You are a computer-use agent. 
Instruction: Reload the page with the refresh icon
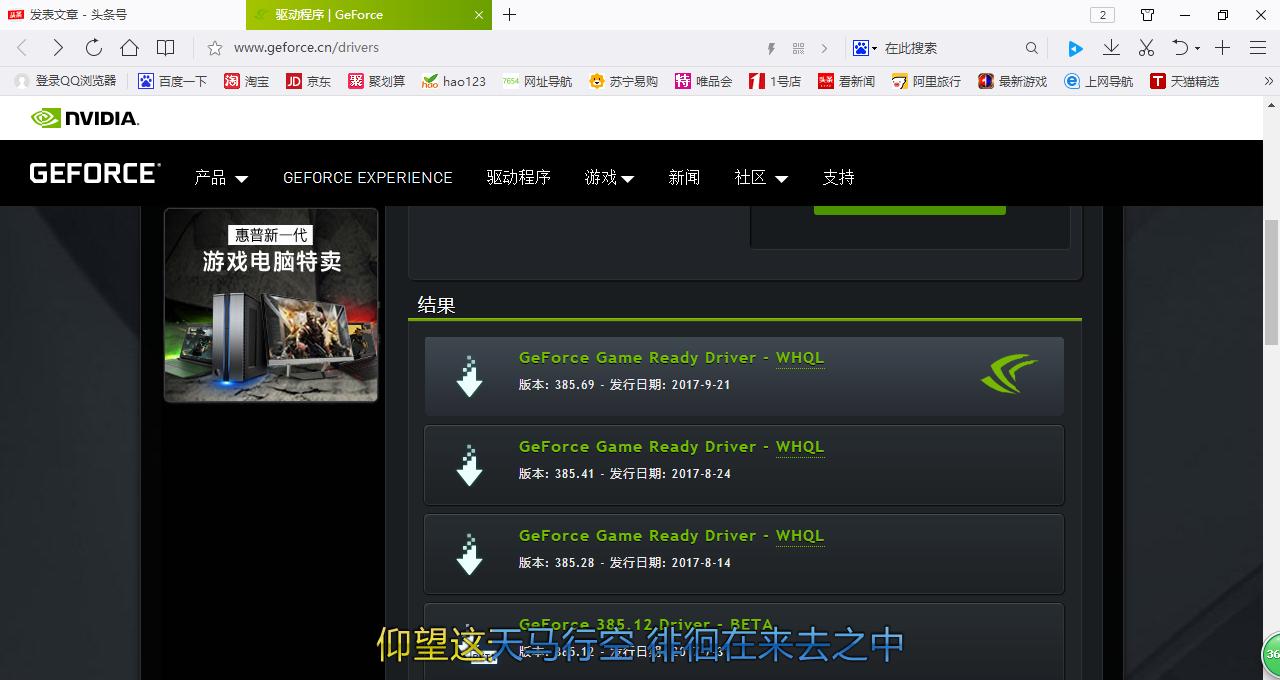point(93,48)
